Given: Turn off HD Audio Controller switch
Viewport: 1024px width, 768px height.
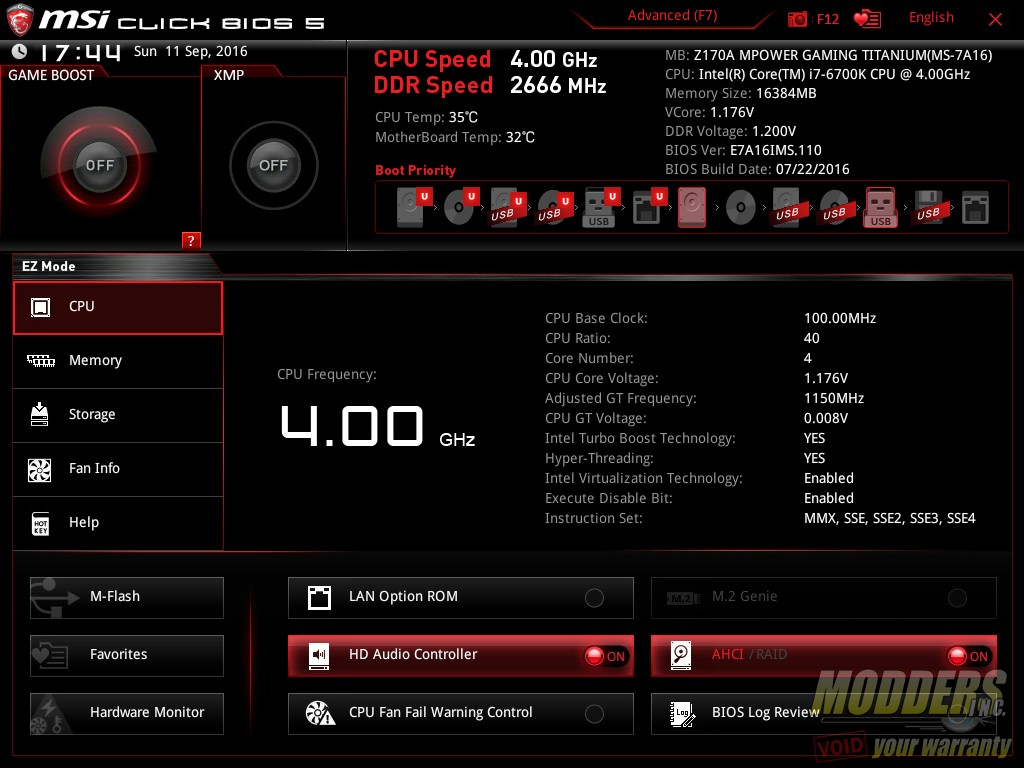Looking at the screenshot, I should pyautogui.click(x=606, y=656).
